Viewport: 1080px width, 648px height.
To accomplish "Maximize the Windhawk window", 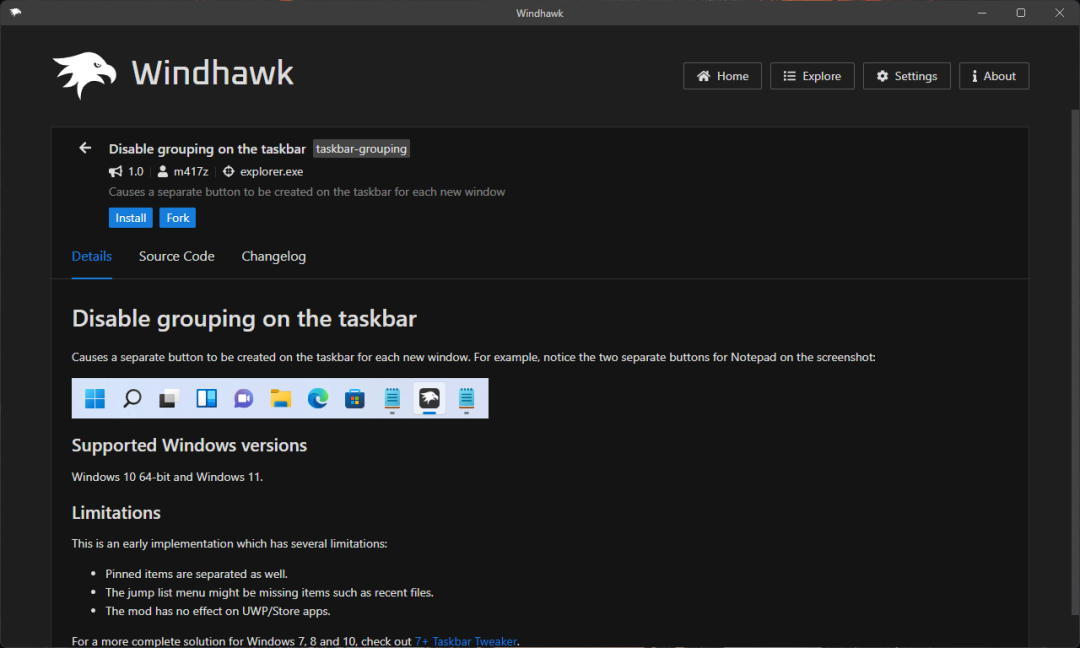I will (1021, 12).
